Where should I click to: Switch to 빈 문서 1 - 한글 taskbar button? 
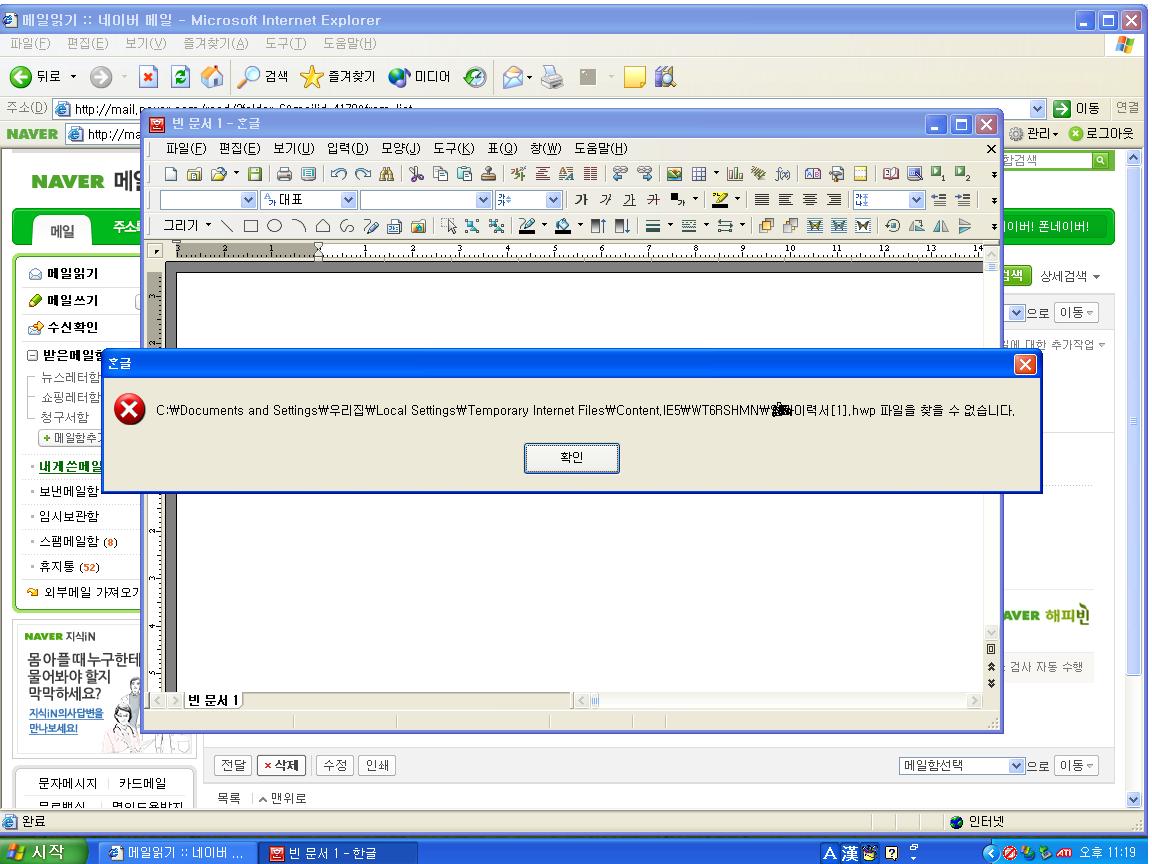[337, 853]
